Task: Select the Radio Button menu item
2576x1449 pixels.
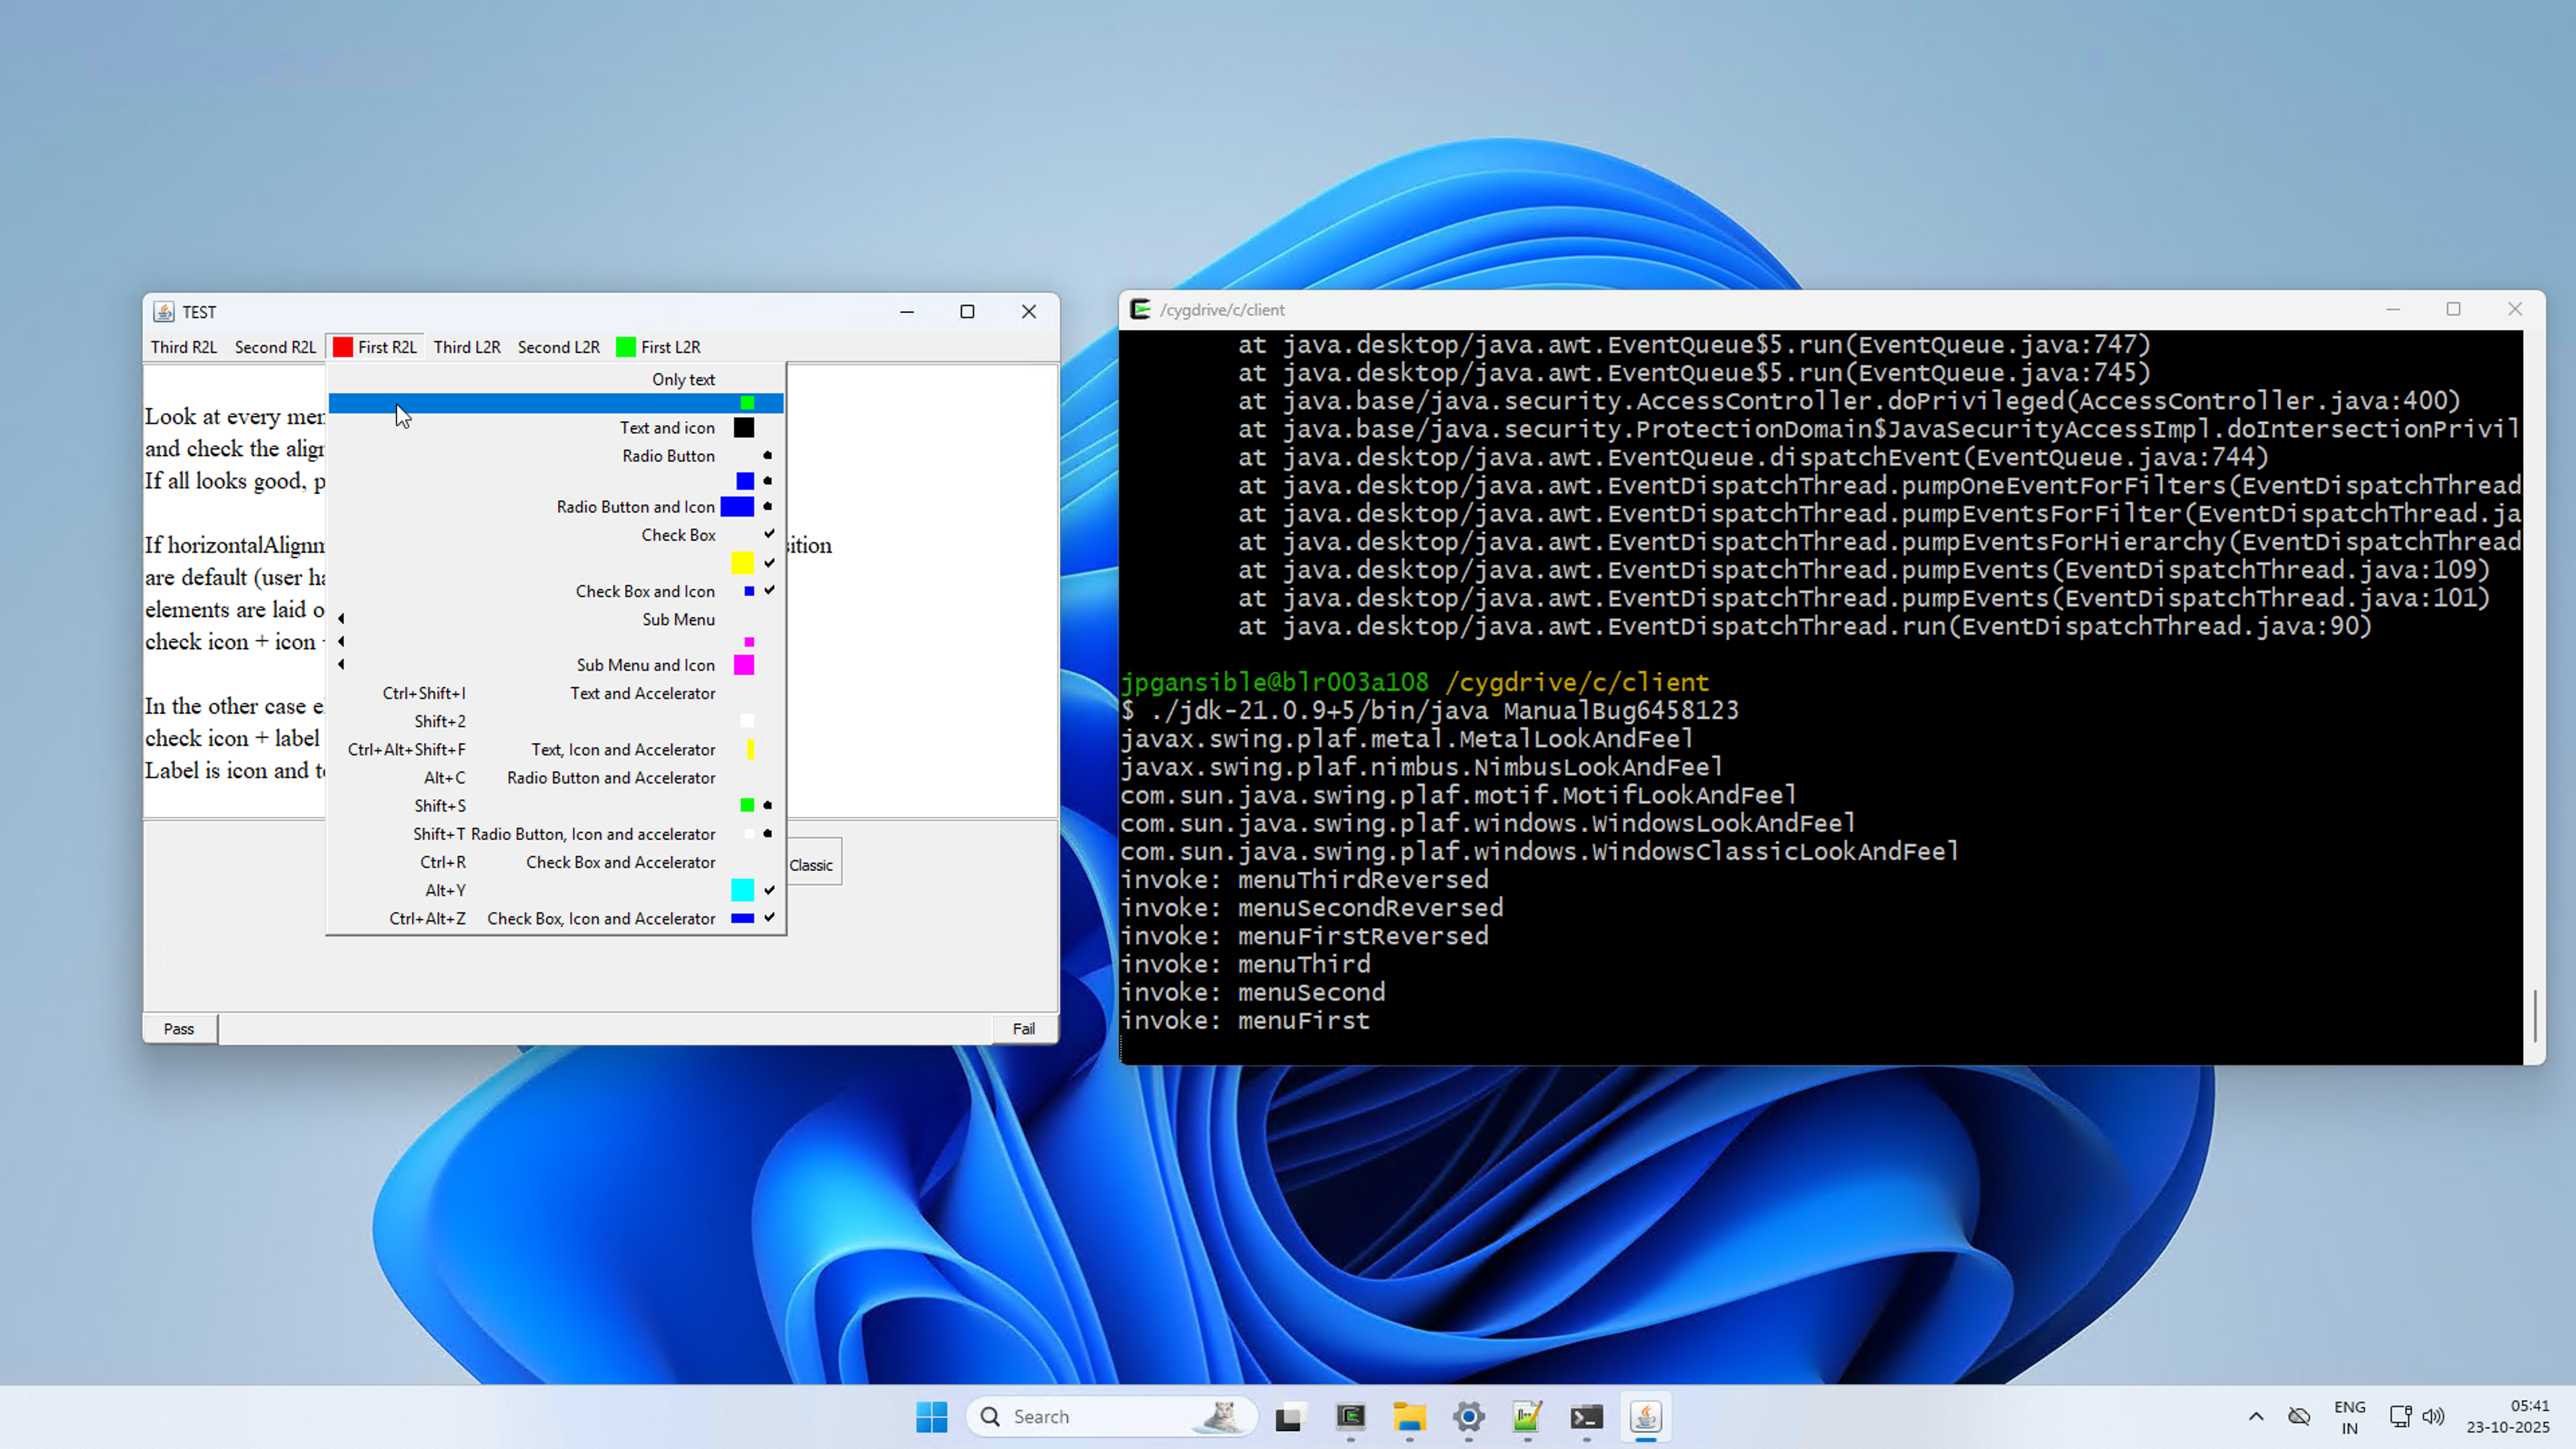Action: 668,456
